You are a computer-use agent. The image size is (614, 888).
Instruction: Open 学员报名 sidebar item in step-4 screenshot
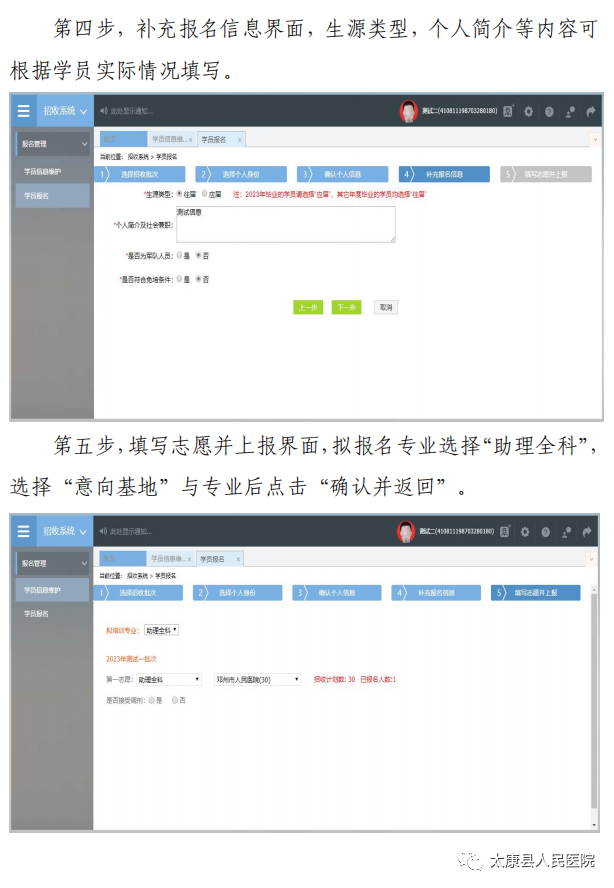click(x=53, y=195)
